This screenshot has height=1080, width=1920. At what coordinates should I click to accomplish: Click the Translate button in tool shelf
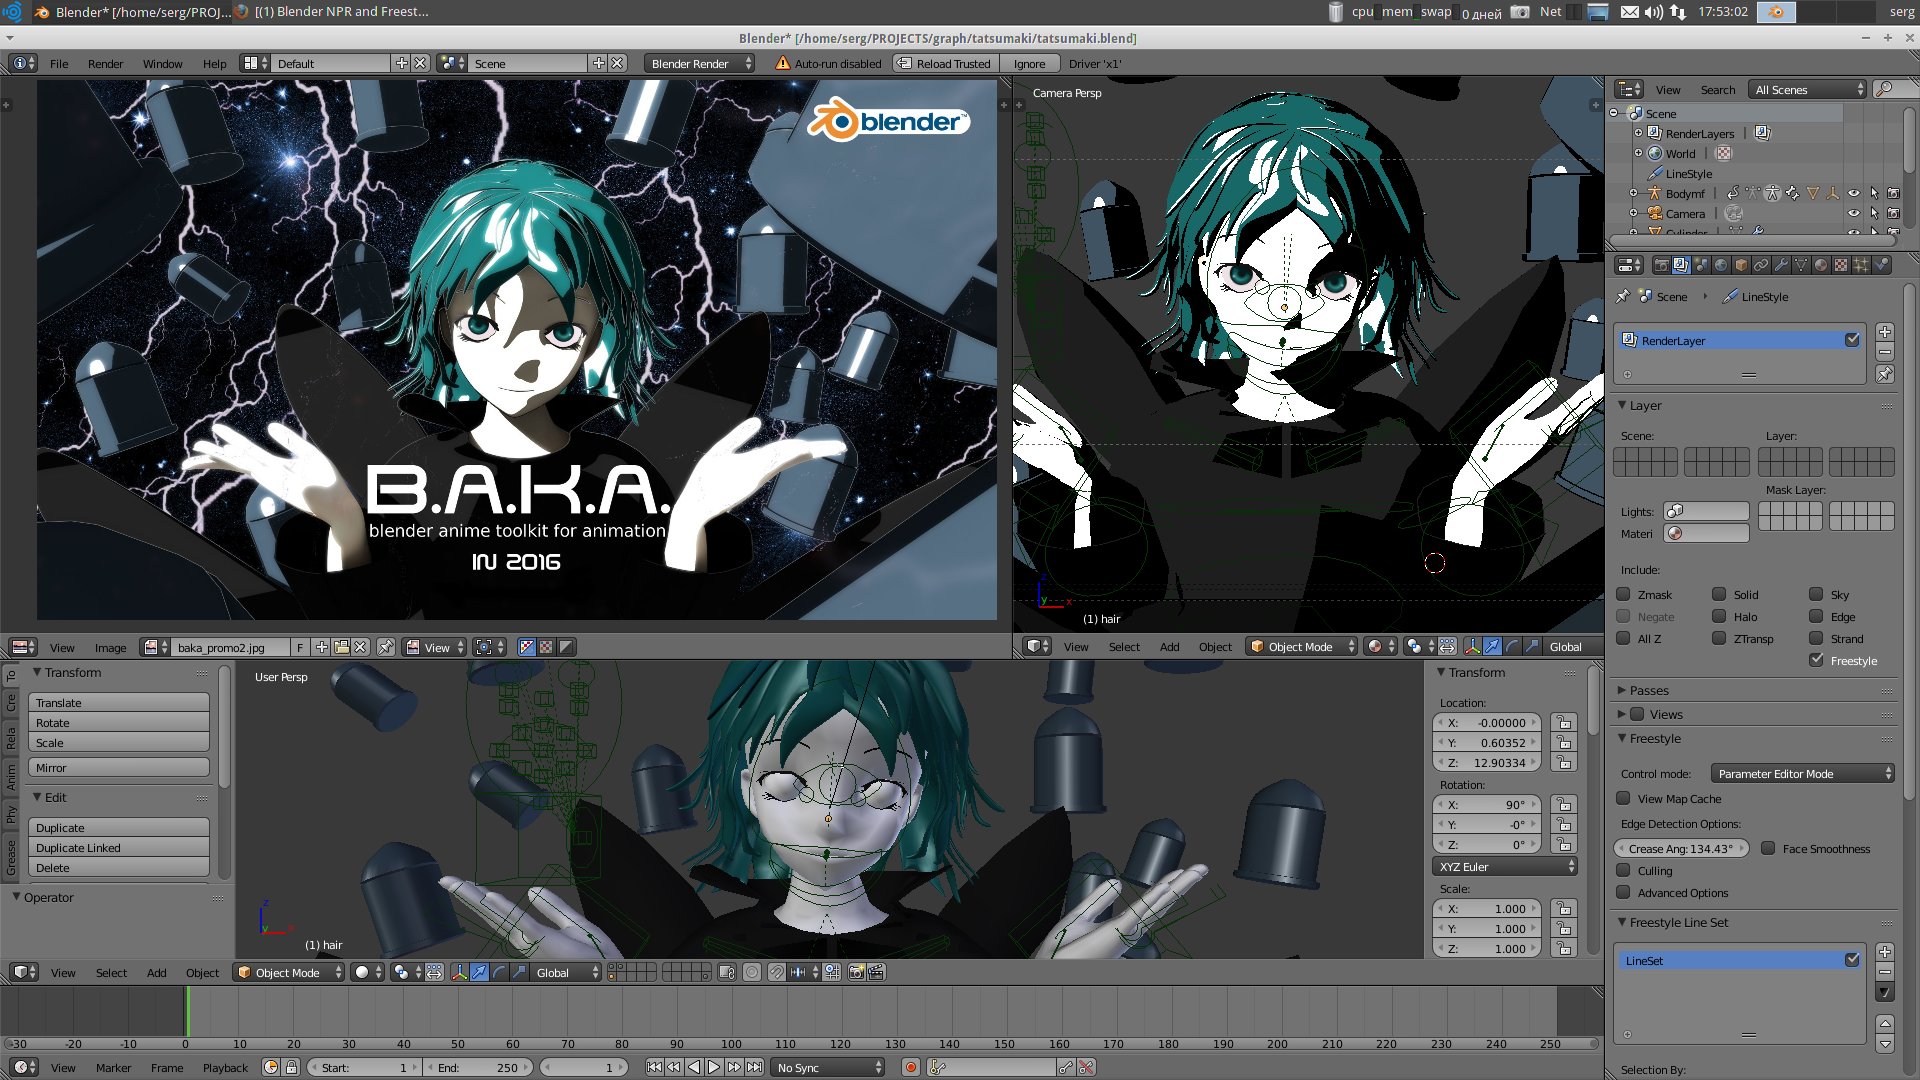(x=119, y=702)
